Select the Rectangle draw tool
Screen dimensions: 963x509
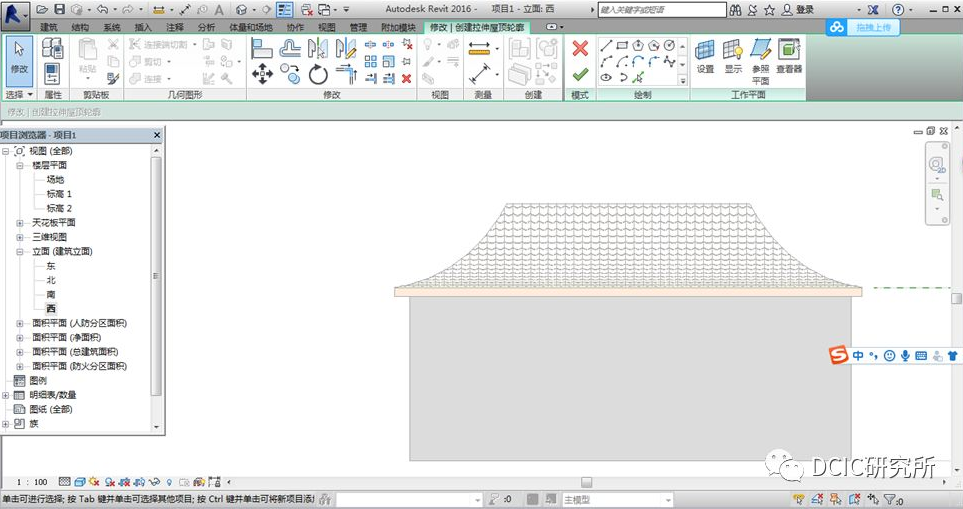(x=622, y=46)
